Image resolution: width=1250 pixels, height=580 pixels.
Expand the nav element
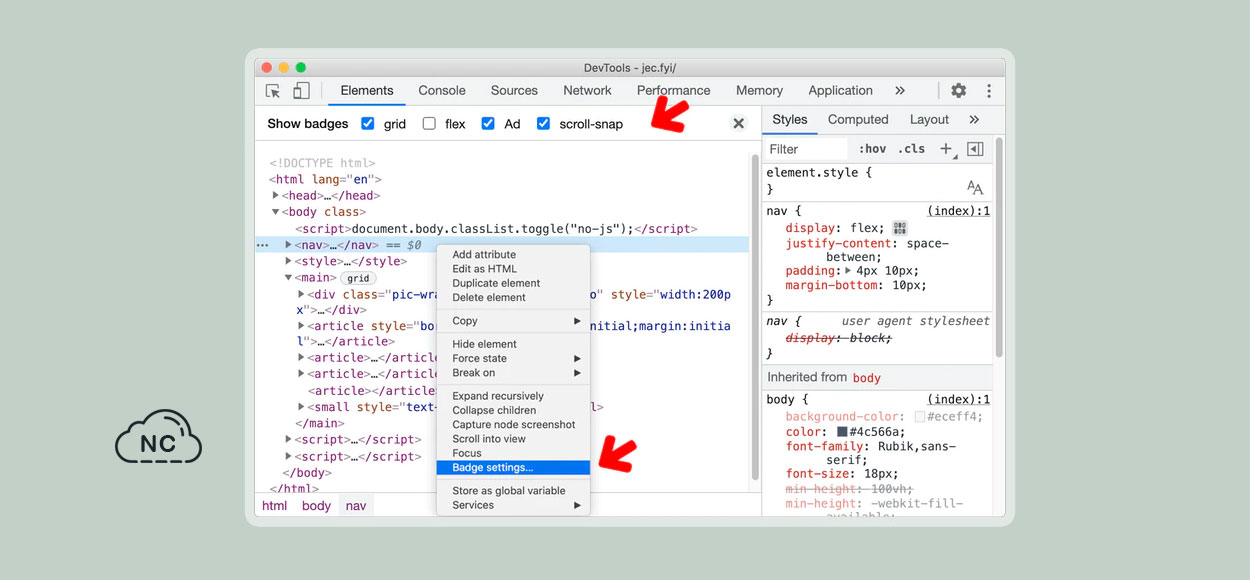(288, 245)
